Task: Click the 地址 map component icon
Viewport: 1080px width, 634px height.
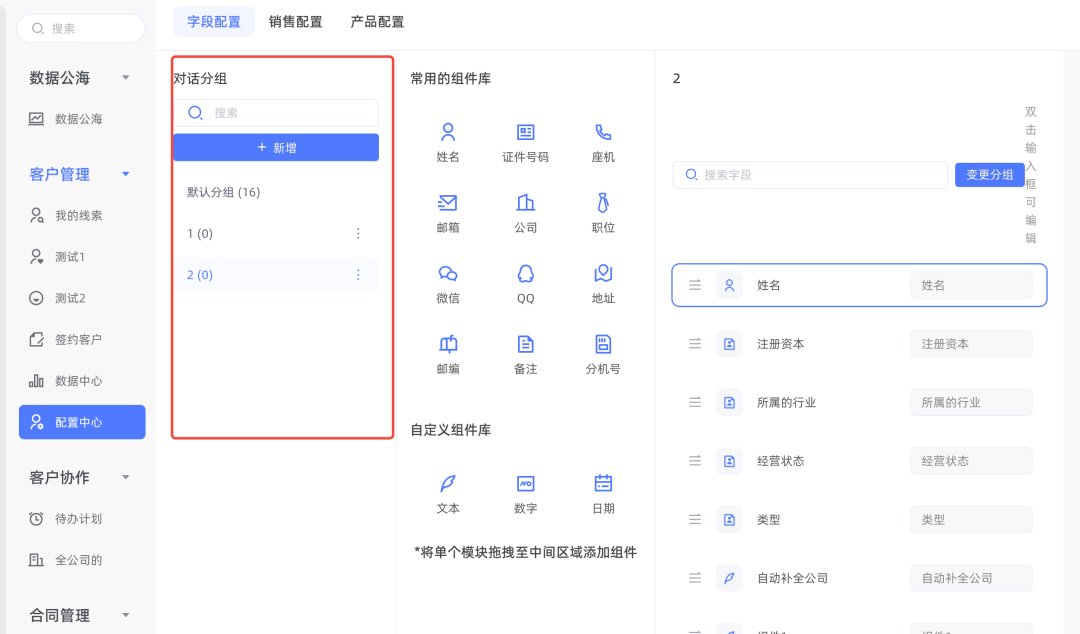Action: click(603, 273)
